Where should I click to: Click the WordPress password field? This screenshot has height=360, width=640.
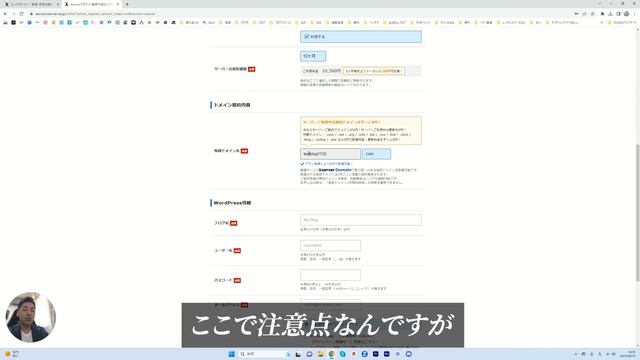(330, 275)
